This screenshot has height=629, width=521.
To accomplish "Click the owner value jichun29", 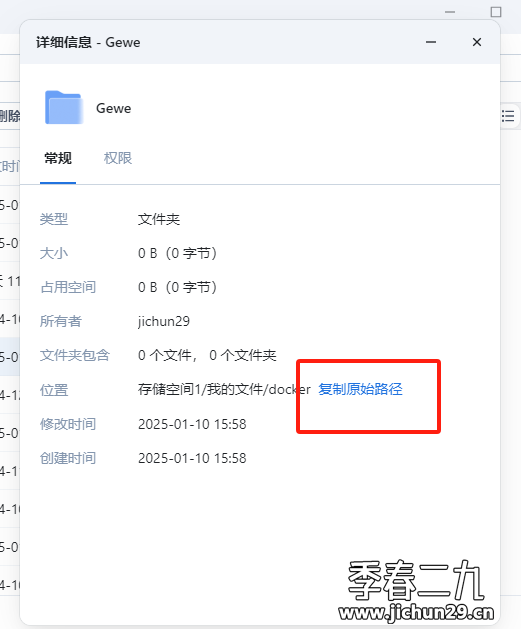I will pyautogui.click(x=164, y=321).
